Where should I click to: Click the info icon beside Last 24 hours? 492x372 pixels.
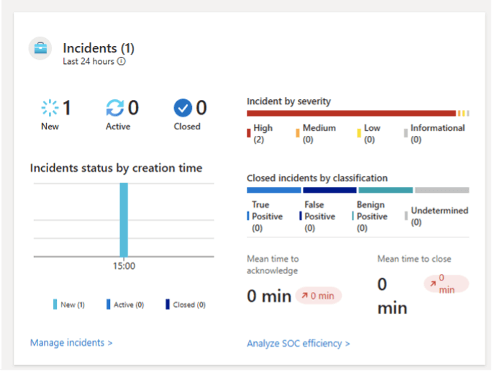tap(121, 61)
